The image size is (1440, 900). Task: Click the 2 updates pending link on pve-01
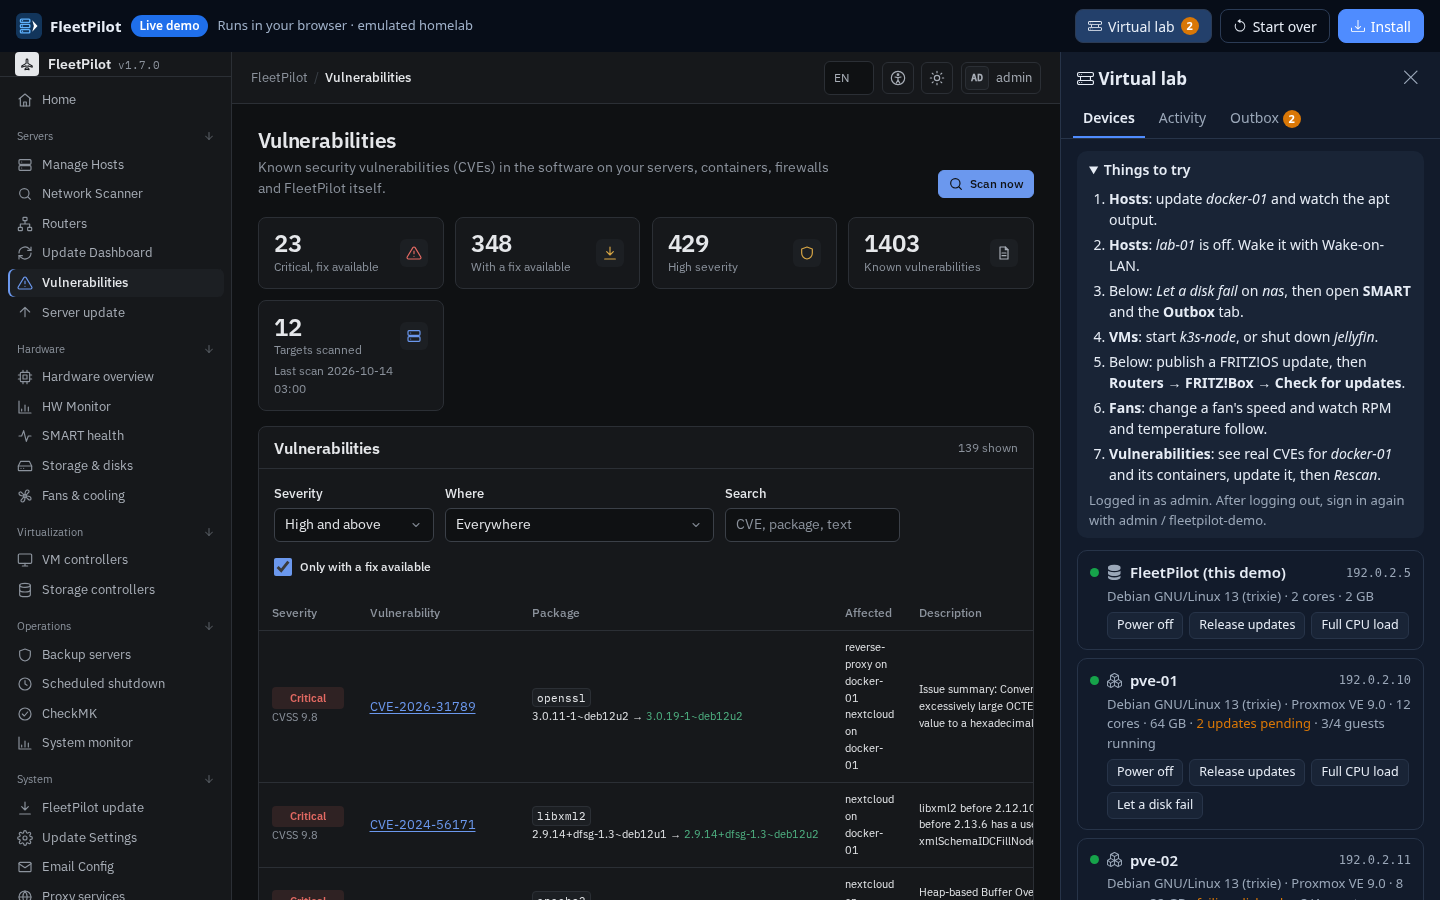coord(1253,724)
